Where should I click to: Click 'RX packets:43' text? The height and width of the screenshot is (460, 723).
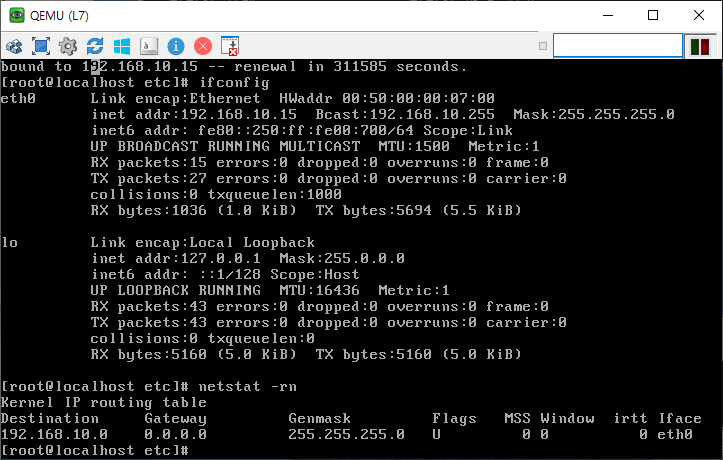(x=148, y=307)
